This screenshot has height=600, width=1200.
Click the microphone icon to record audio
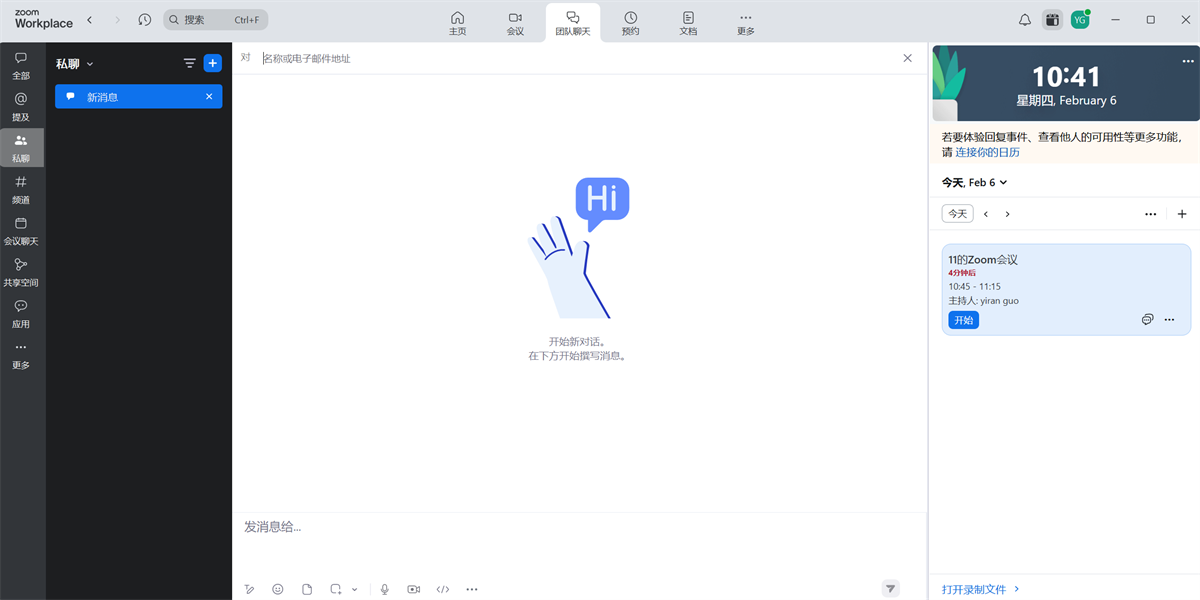[x=385, y=589]
